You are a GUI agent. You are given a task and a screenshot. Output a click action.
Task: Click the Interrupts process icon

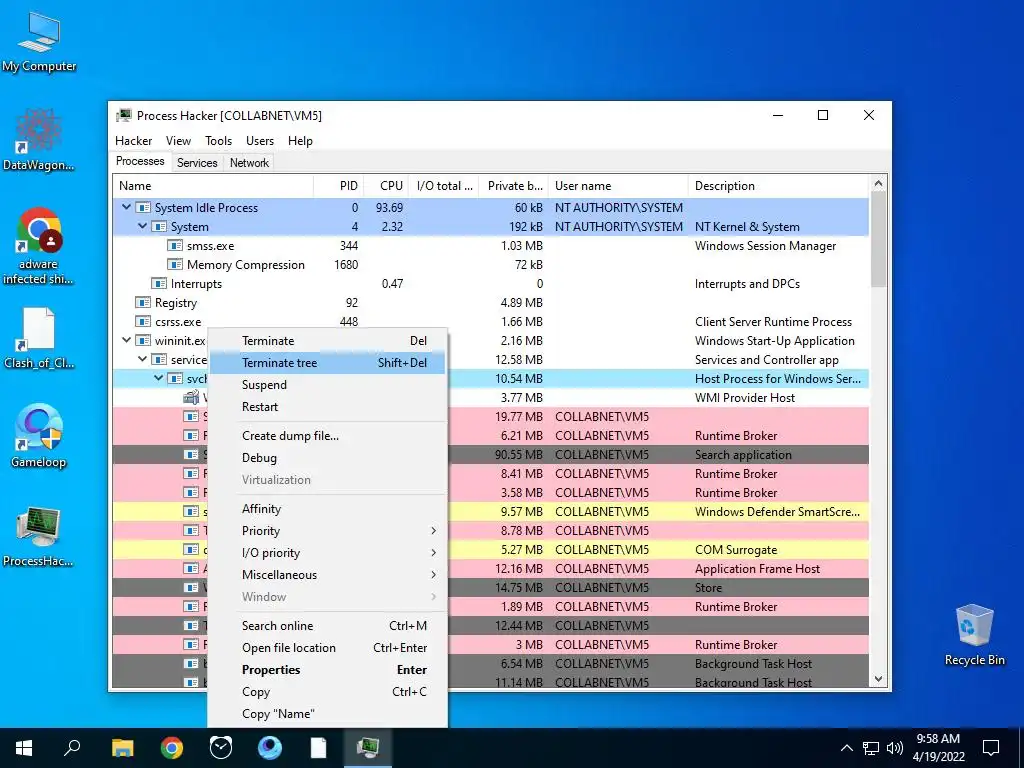pyautogui.click(x=159, y=283)
